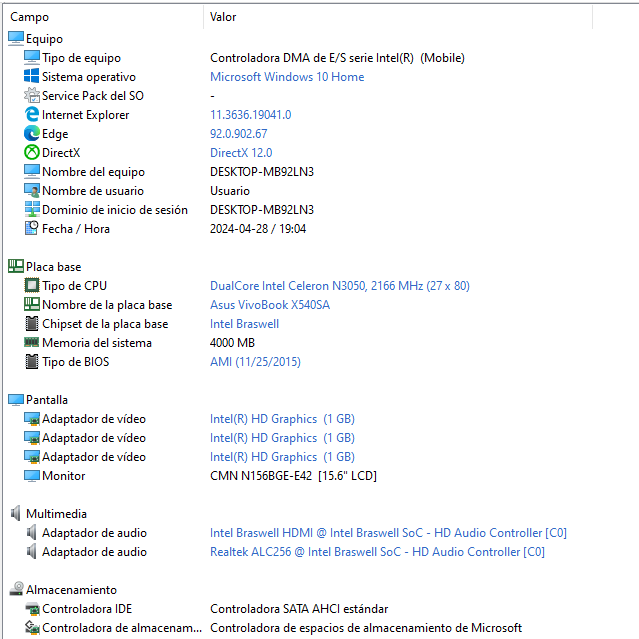
Task: Click the 2024-04-28 / 19:04 date value
Action: (x=258, y=229)
